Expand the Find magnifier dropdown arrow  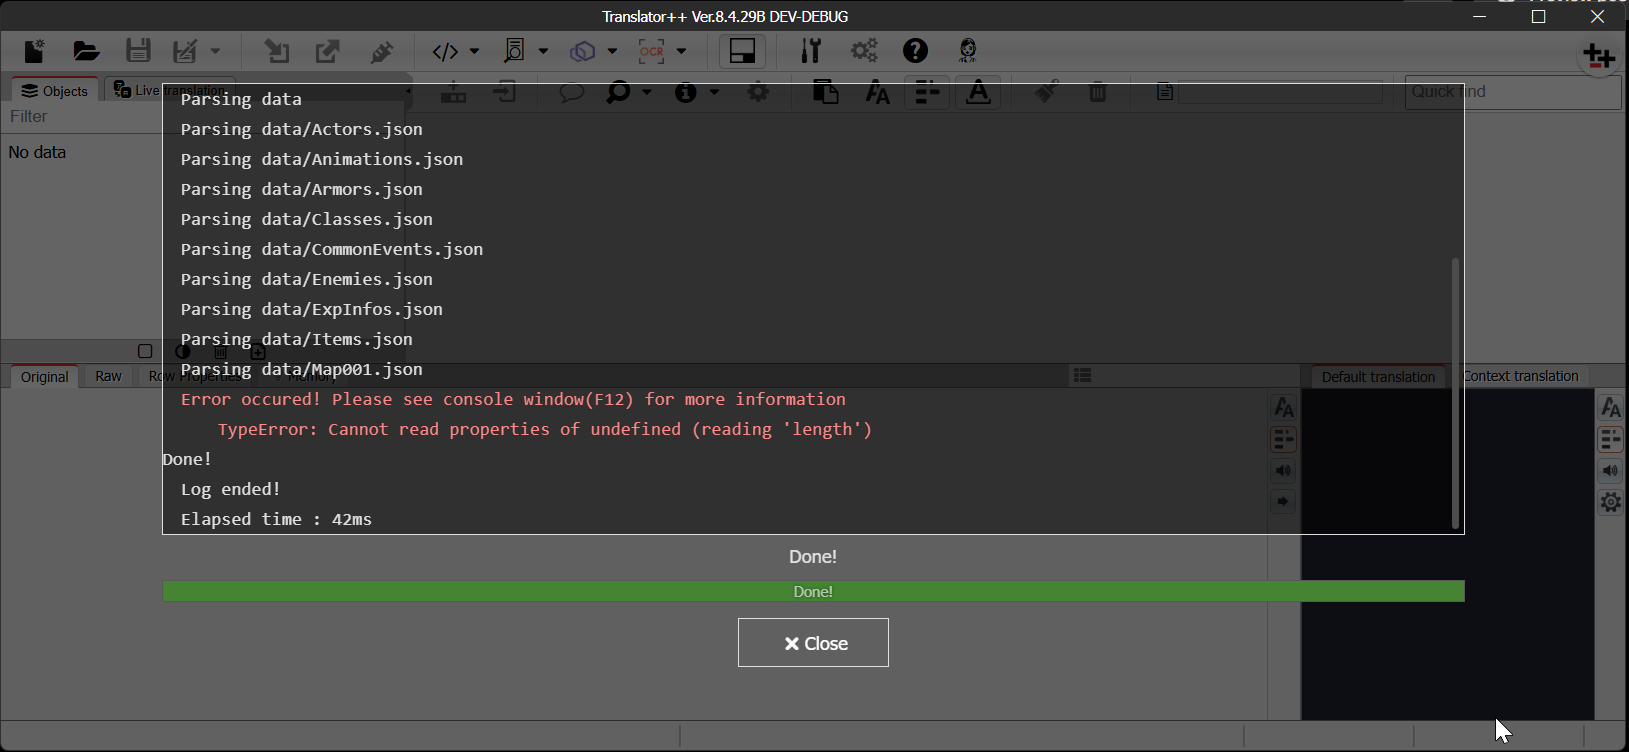647,93
